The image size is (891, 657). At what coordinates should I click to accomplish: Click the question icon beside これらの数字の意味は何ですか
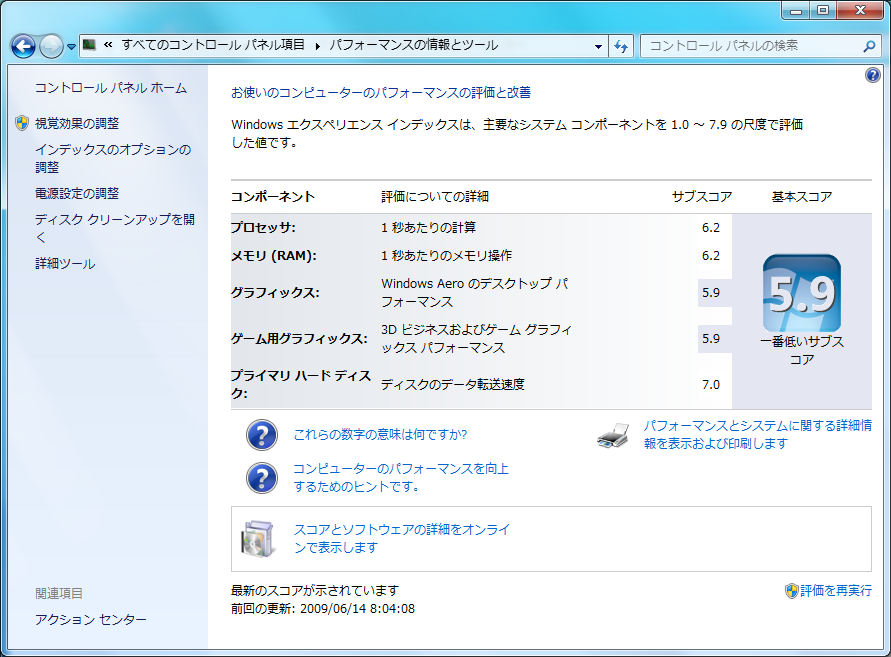[261, 435]
